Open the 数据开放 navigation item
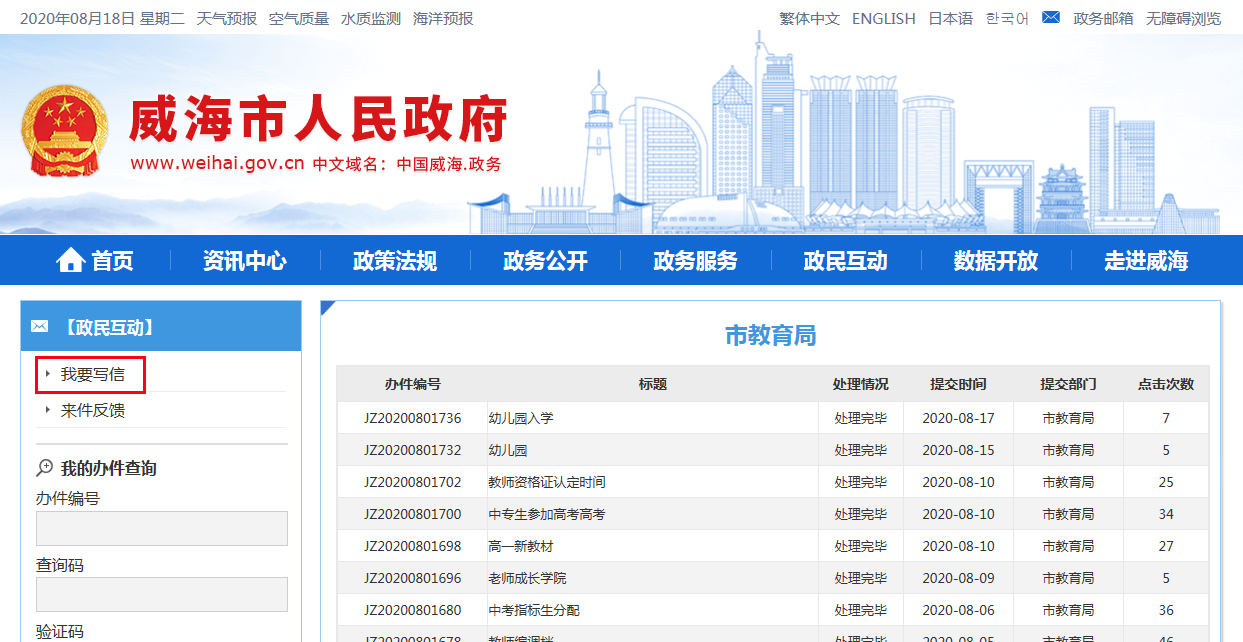This screenshot has width=1243, height=642. click(x=995, y=261)
